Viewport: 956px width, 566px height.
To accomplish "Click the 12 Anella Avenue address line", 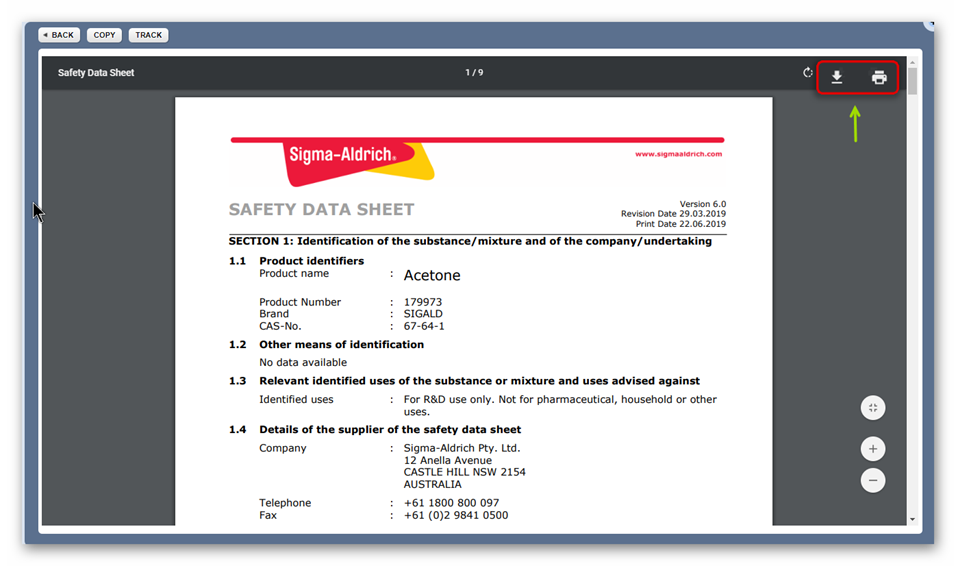I will coord(447,460).
